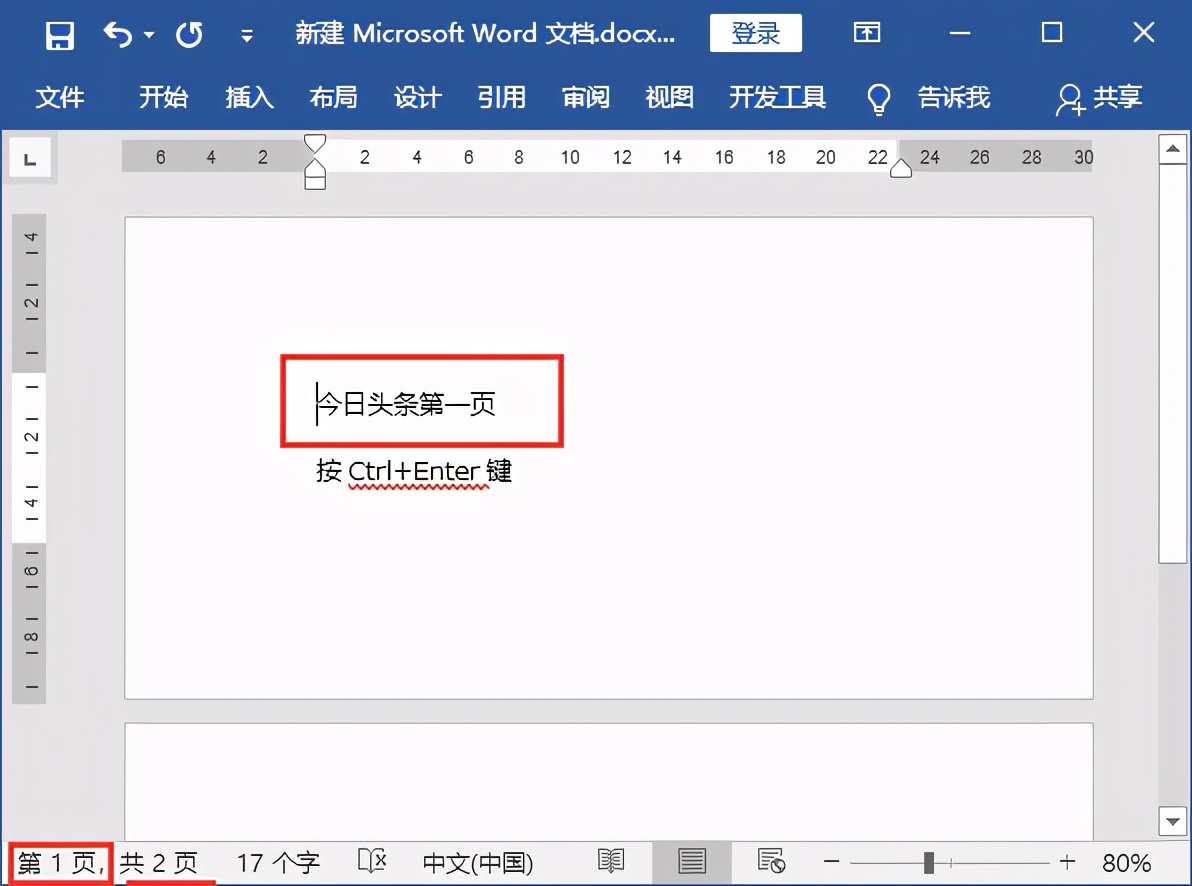
Task: Click the Save icon in quick access toolbar
Action: click(x=59, y=35)
